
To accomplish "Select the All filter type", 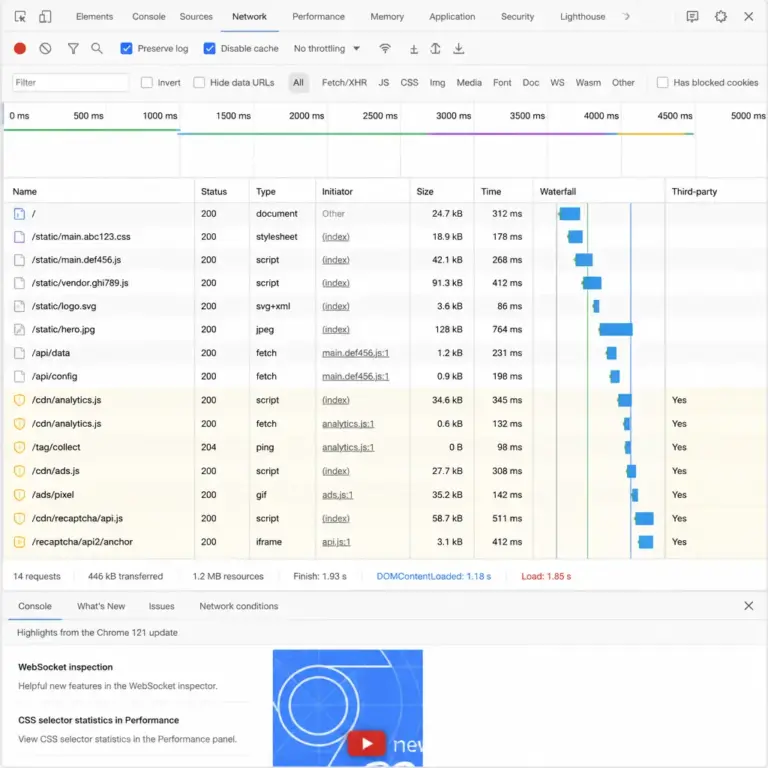I will pyautogui.click(x=298, y=82).
